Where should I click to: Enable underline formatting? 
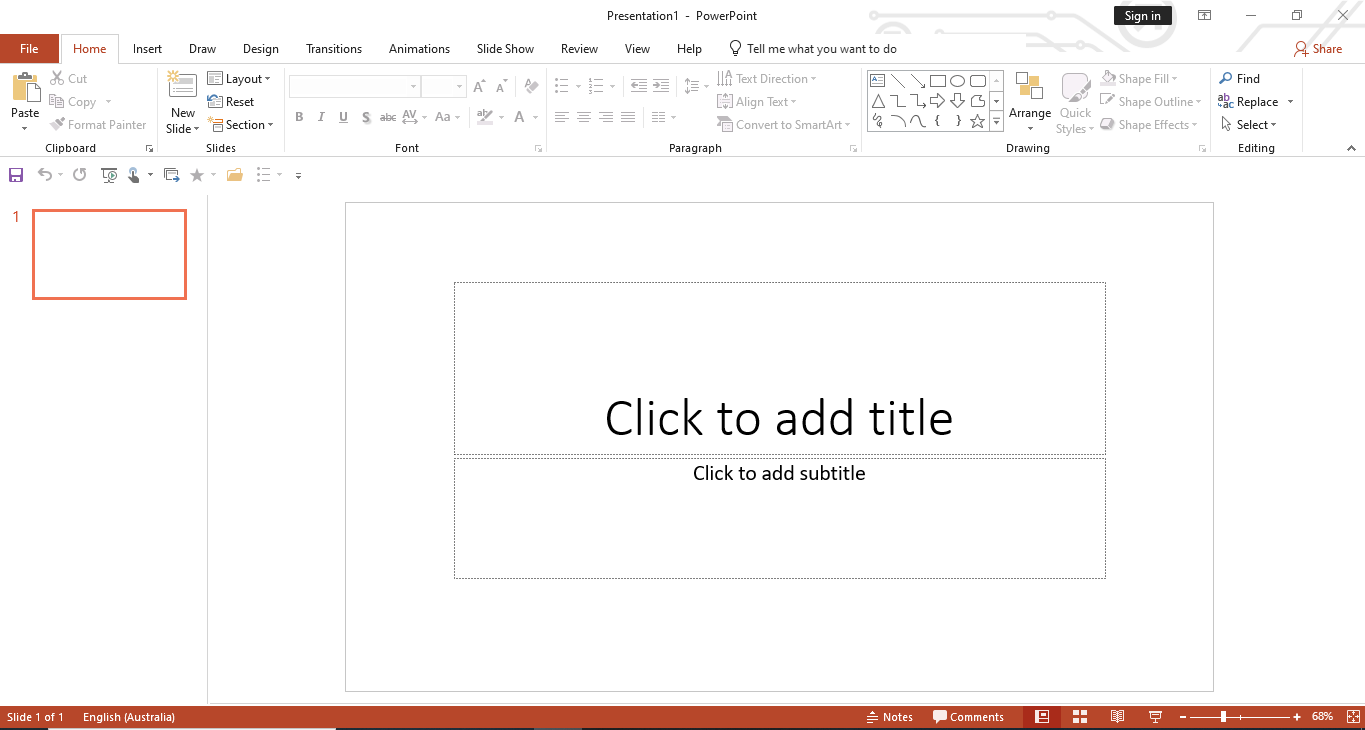tap(343, 117)
